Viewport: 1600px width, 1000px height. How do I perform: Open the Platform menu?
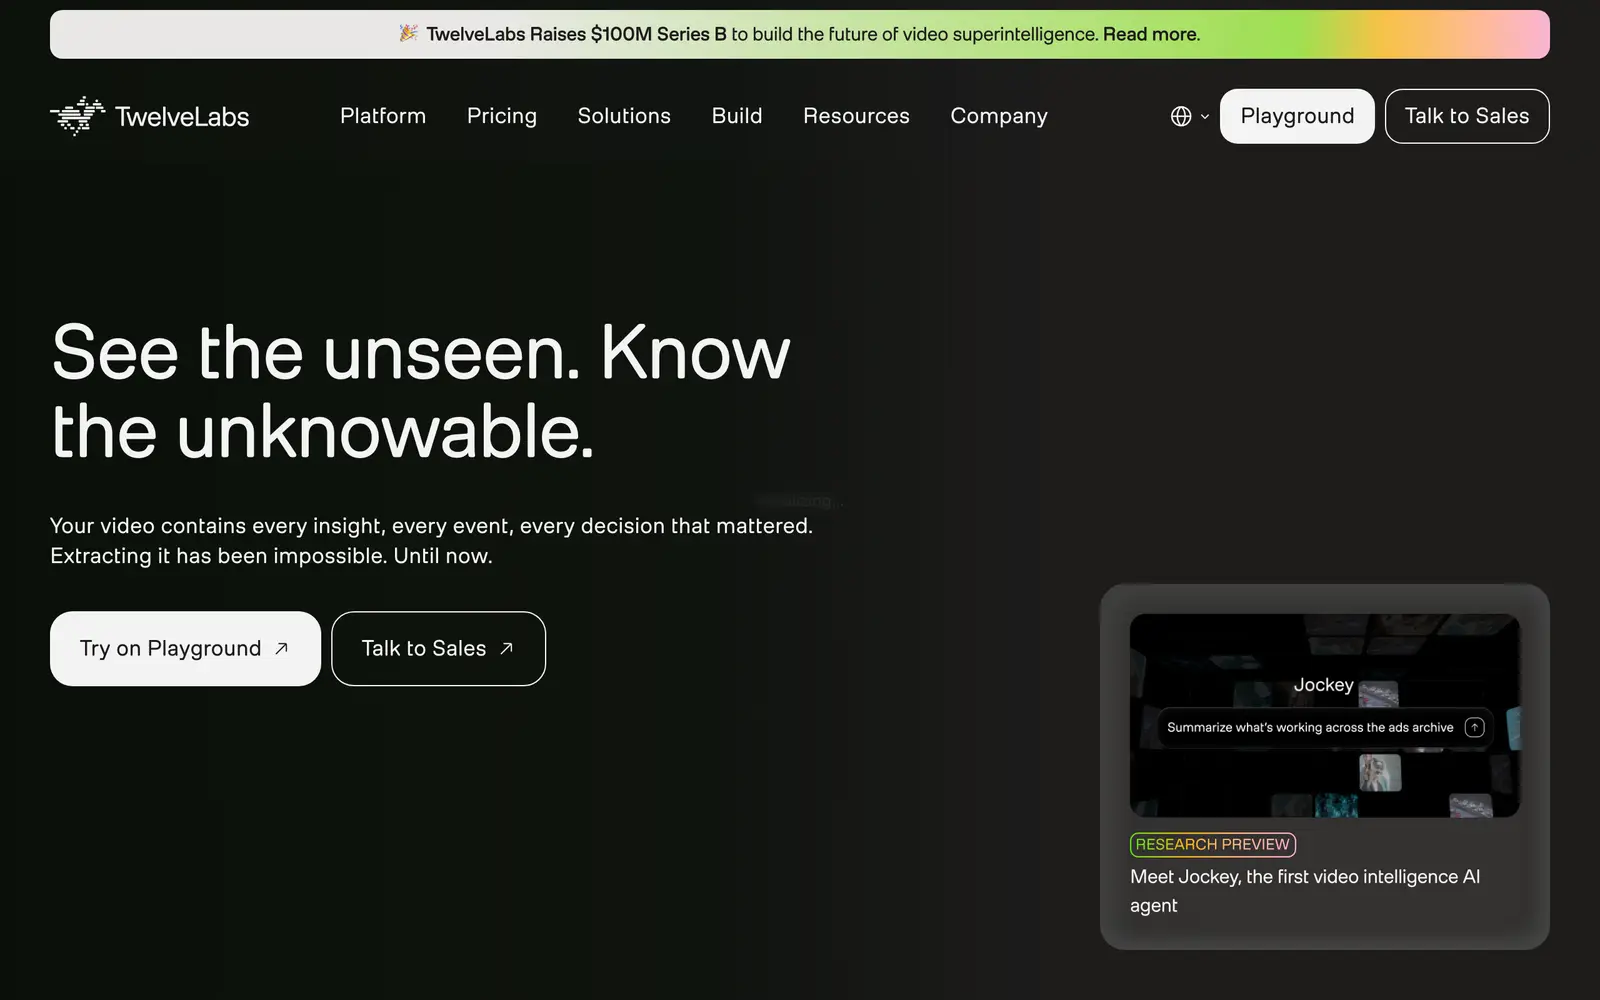coord(383,116)
